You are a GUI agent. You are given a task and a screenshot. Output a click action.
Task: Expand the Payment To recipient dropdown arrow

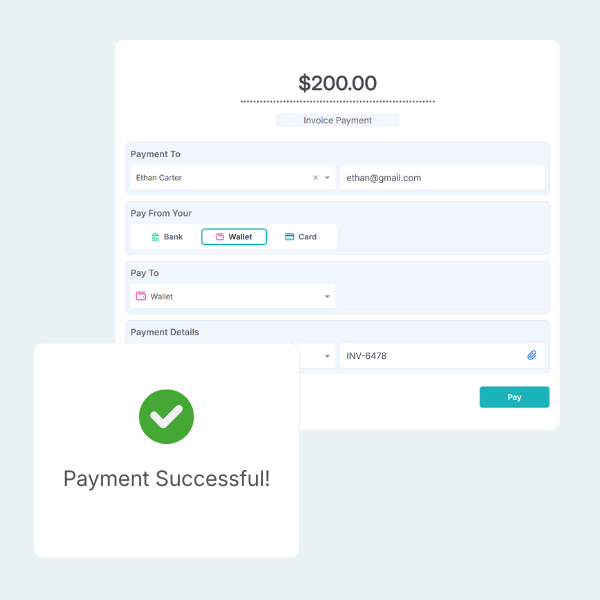click(x=327, y=178)
